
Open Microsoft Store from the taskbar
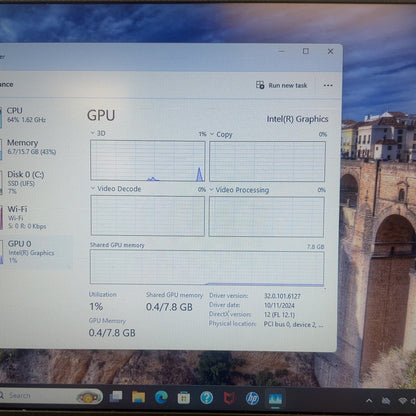tap(184, 398)
